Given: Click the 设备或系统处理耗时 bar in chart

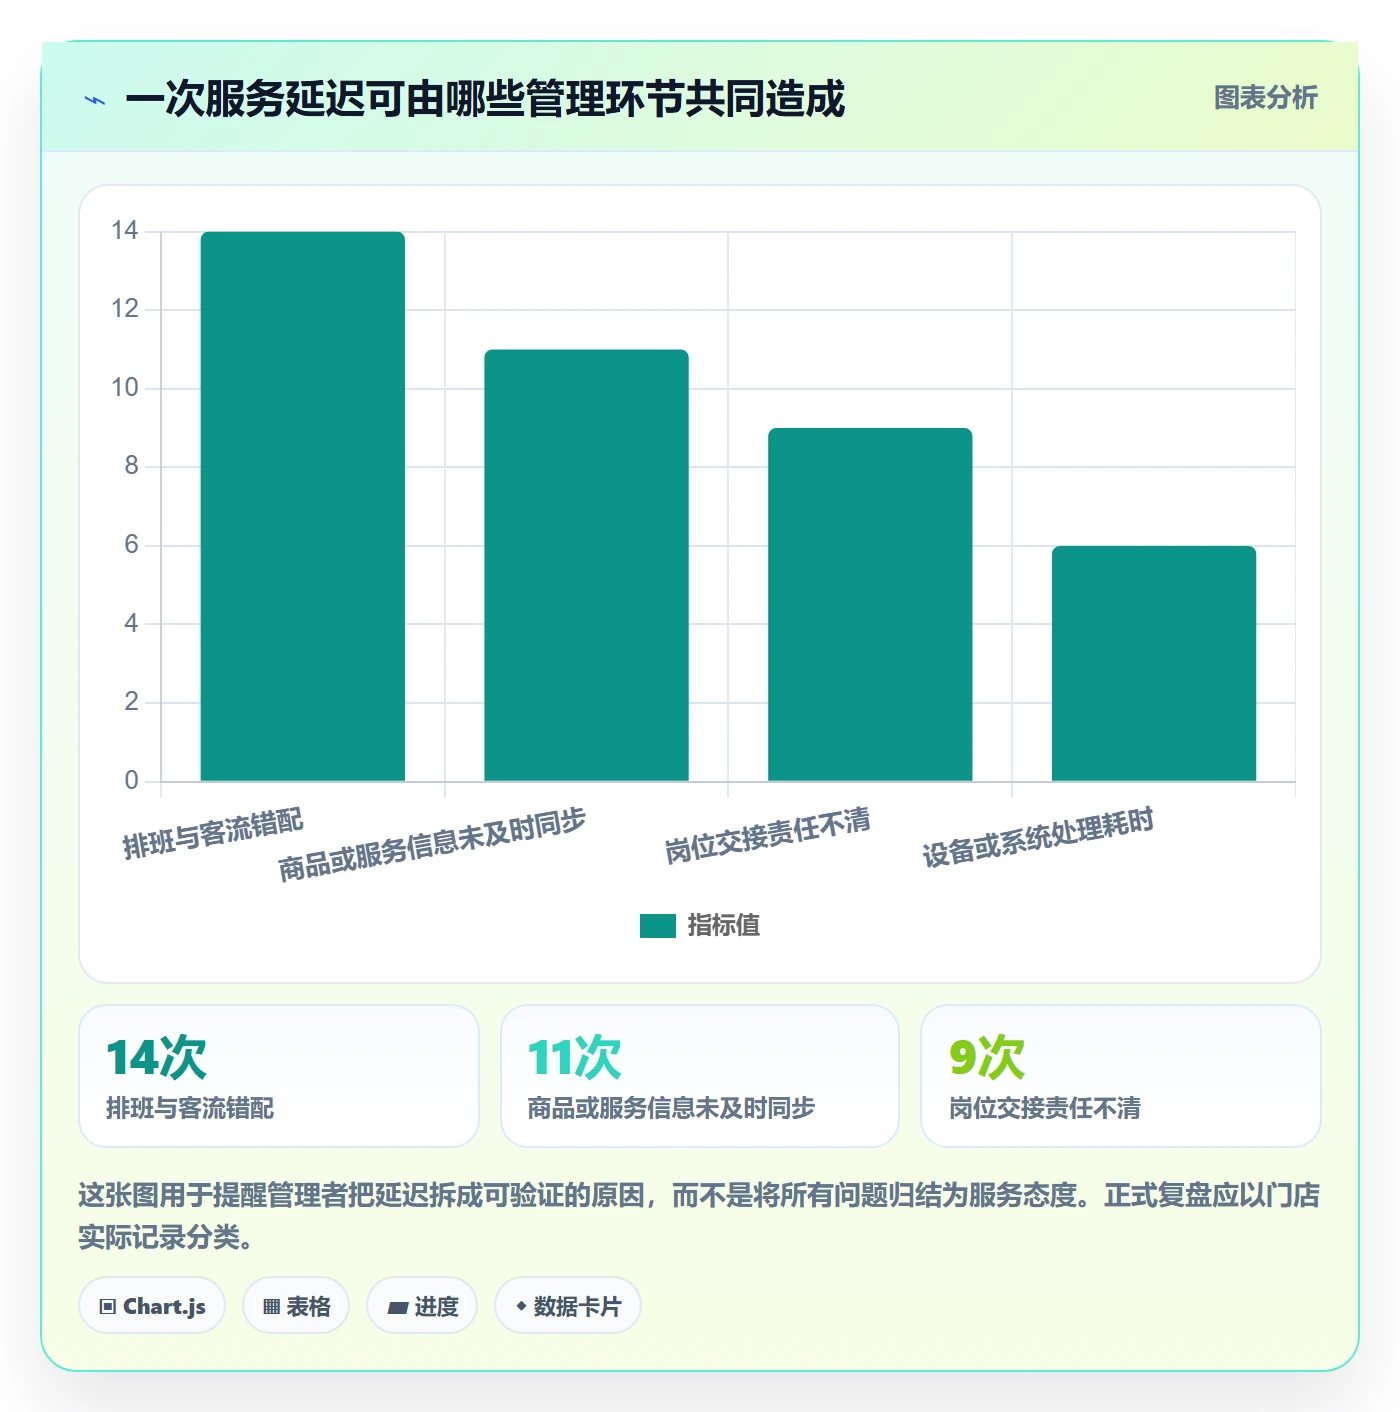Looking at the screenshot, I should (1154, 663).
